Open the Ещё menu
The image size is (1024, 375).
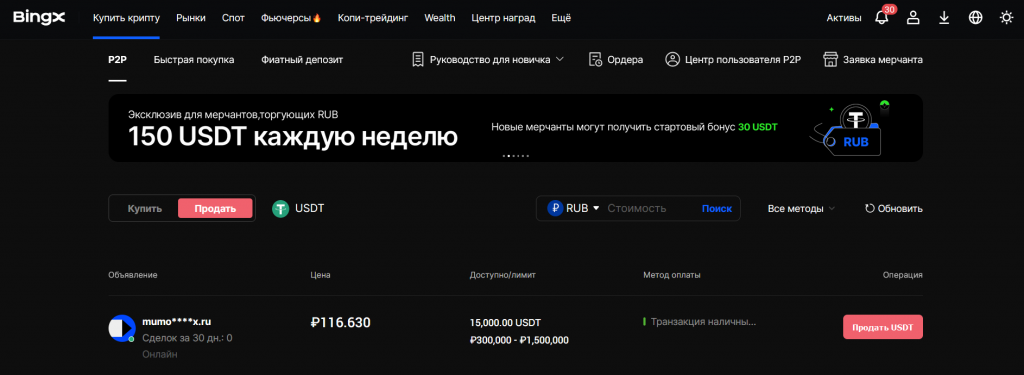point(560,18)
